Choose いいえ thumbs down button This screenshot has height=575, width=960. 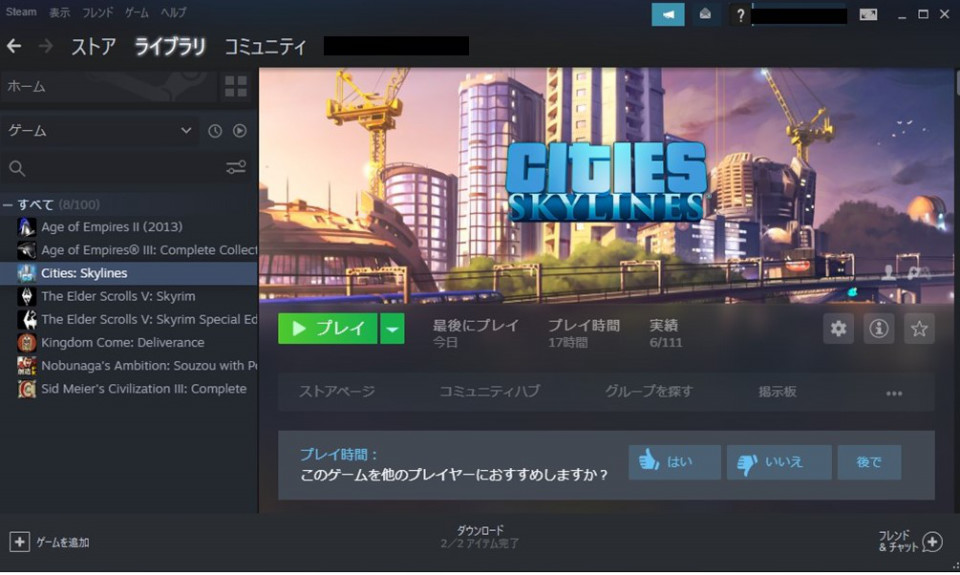coord(779,462)
